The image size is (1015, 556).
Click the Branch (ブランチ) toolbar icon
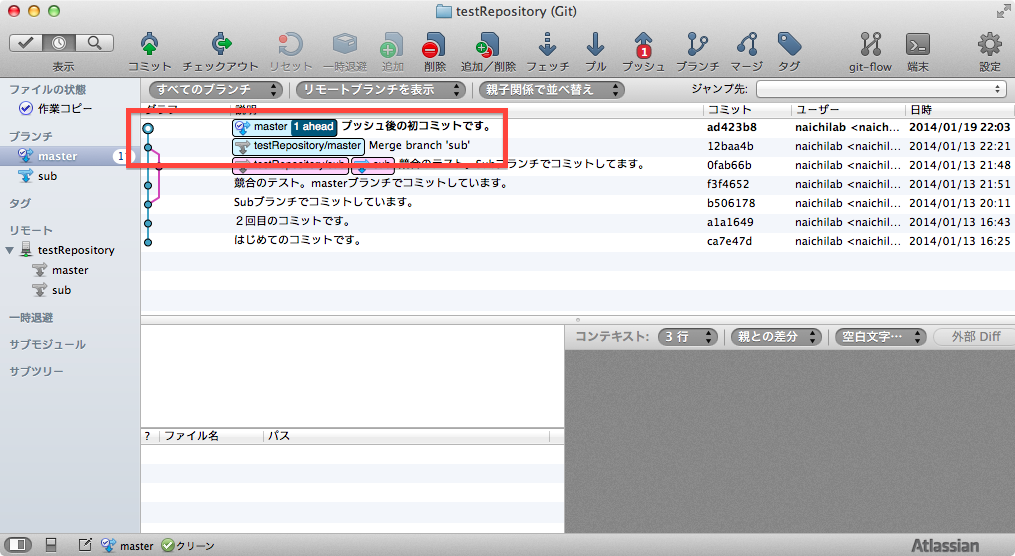[x=697, y=45]
